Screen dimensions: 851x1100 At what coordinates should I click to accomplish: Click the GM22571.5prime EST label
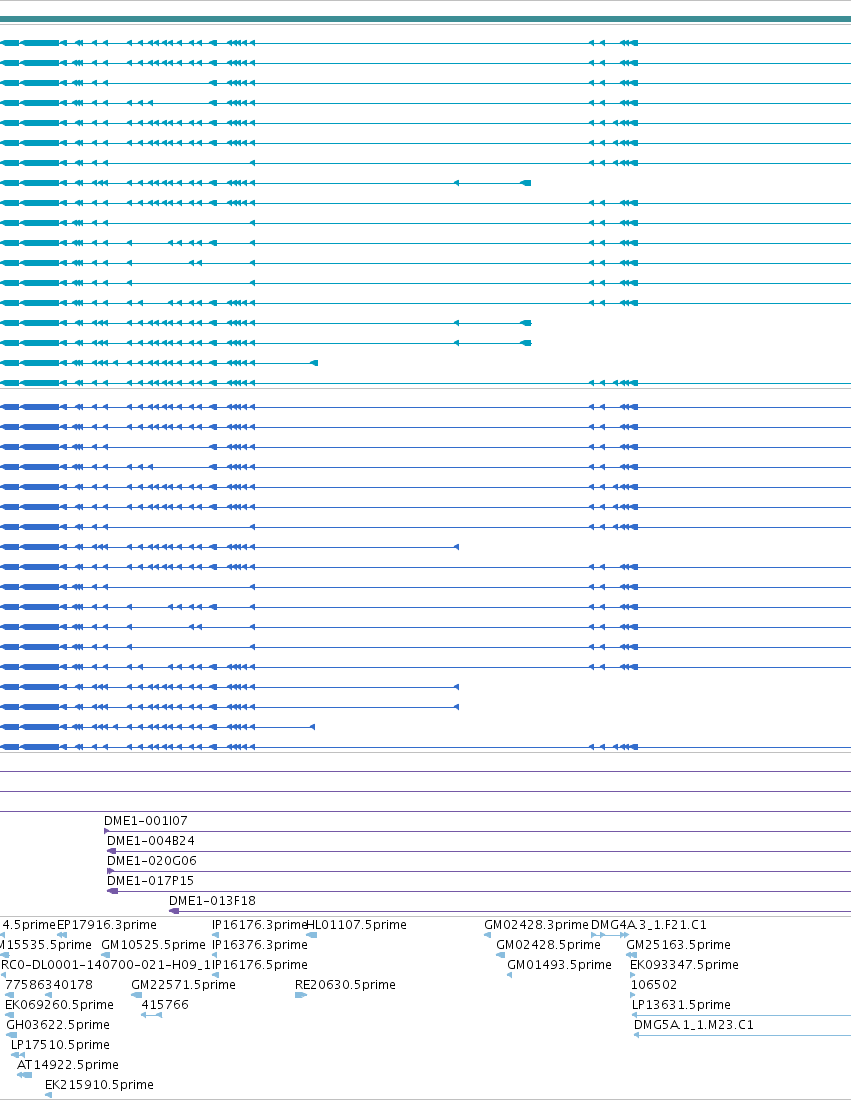click(183, 985)
